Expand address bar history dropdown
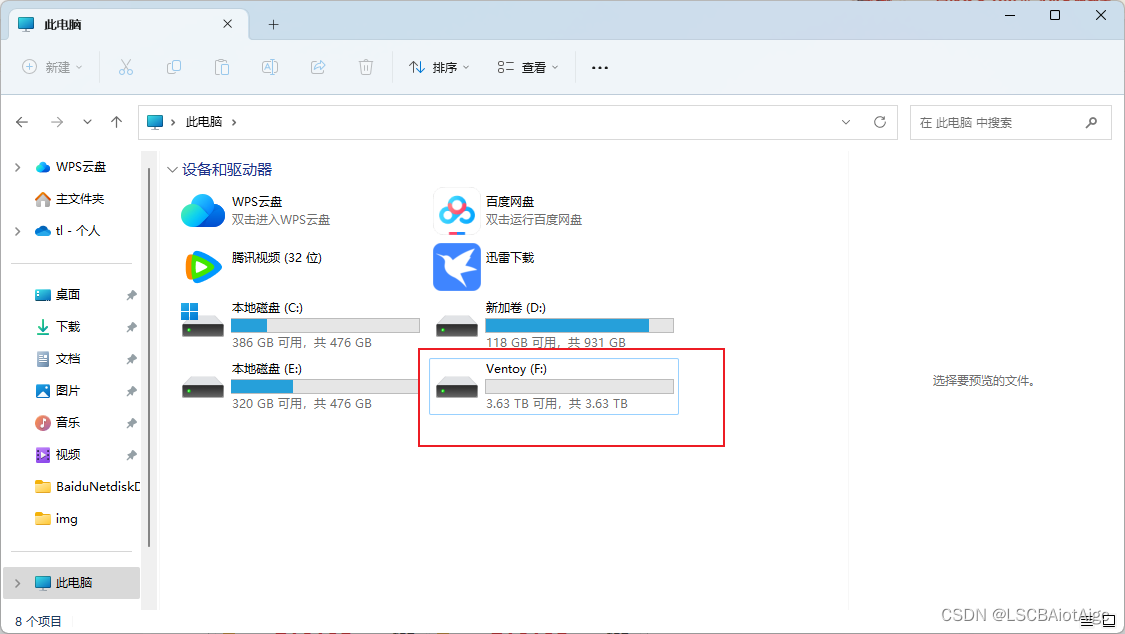 846,123
